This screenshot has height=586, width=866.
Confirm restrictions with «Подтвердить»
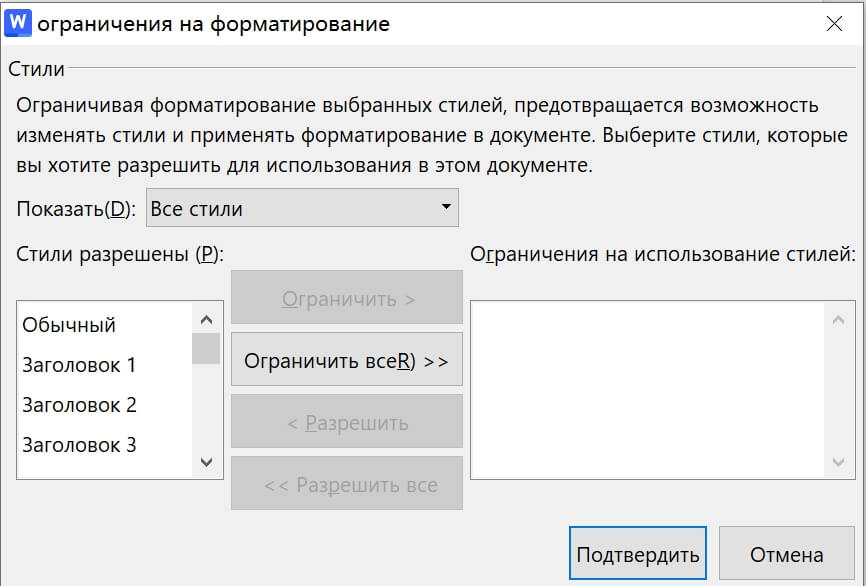point(640,552)
